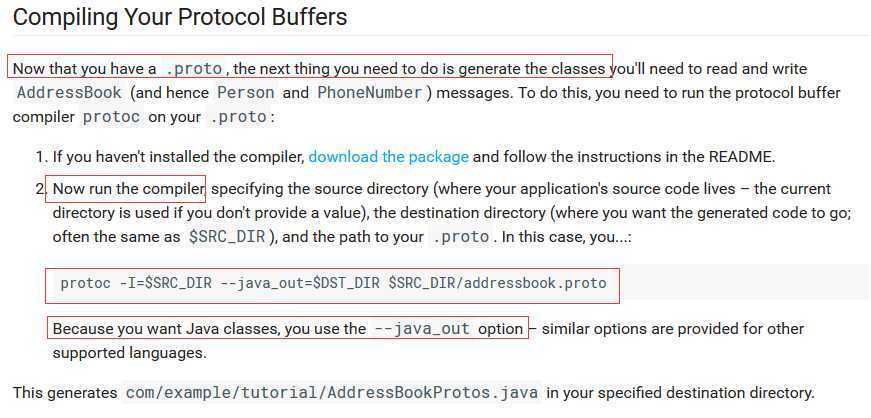Click the AddressBook inline code term
This screenshot has width=871, height=418.
click(x=70, y=93)
